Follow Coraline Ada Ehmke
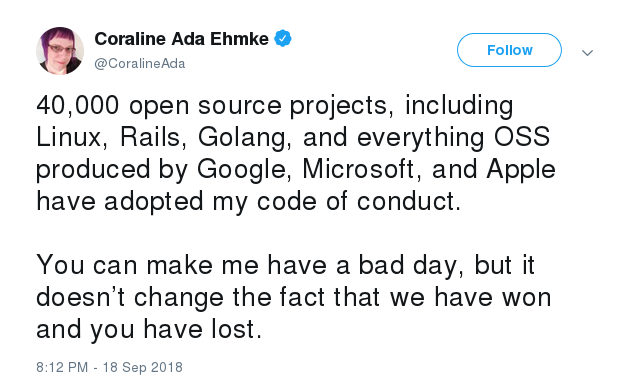 click(x=509, y=50)
